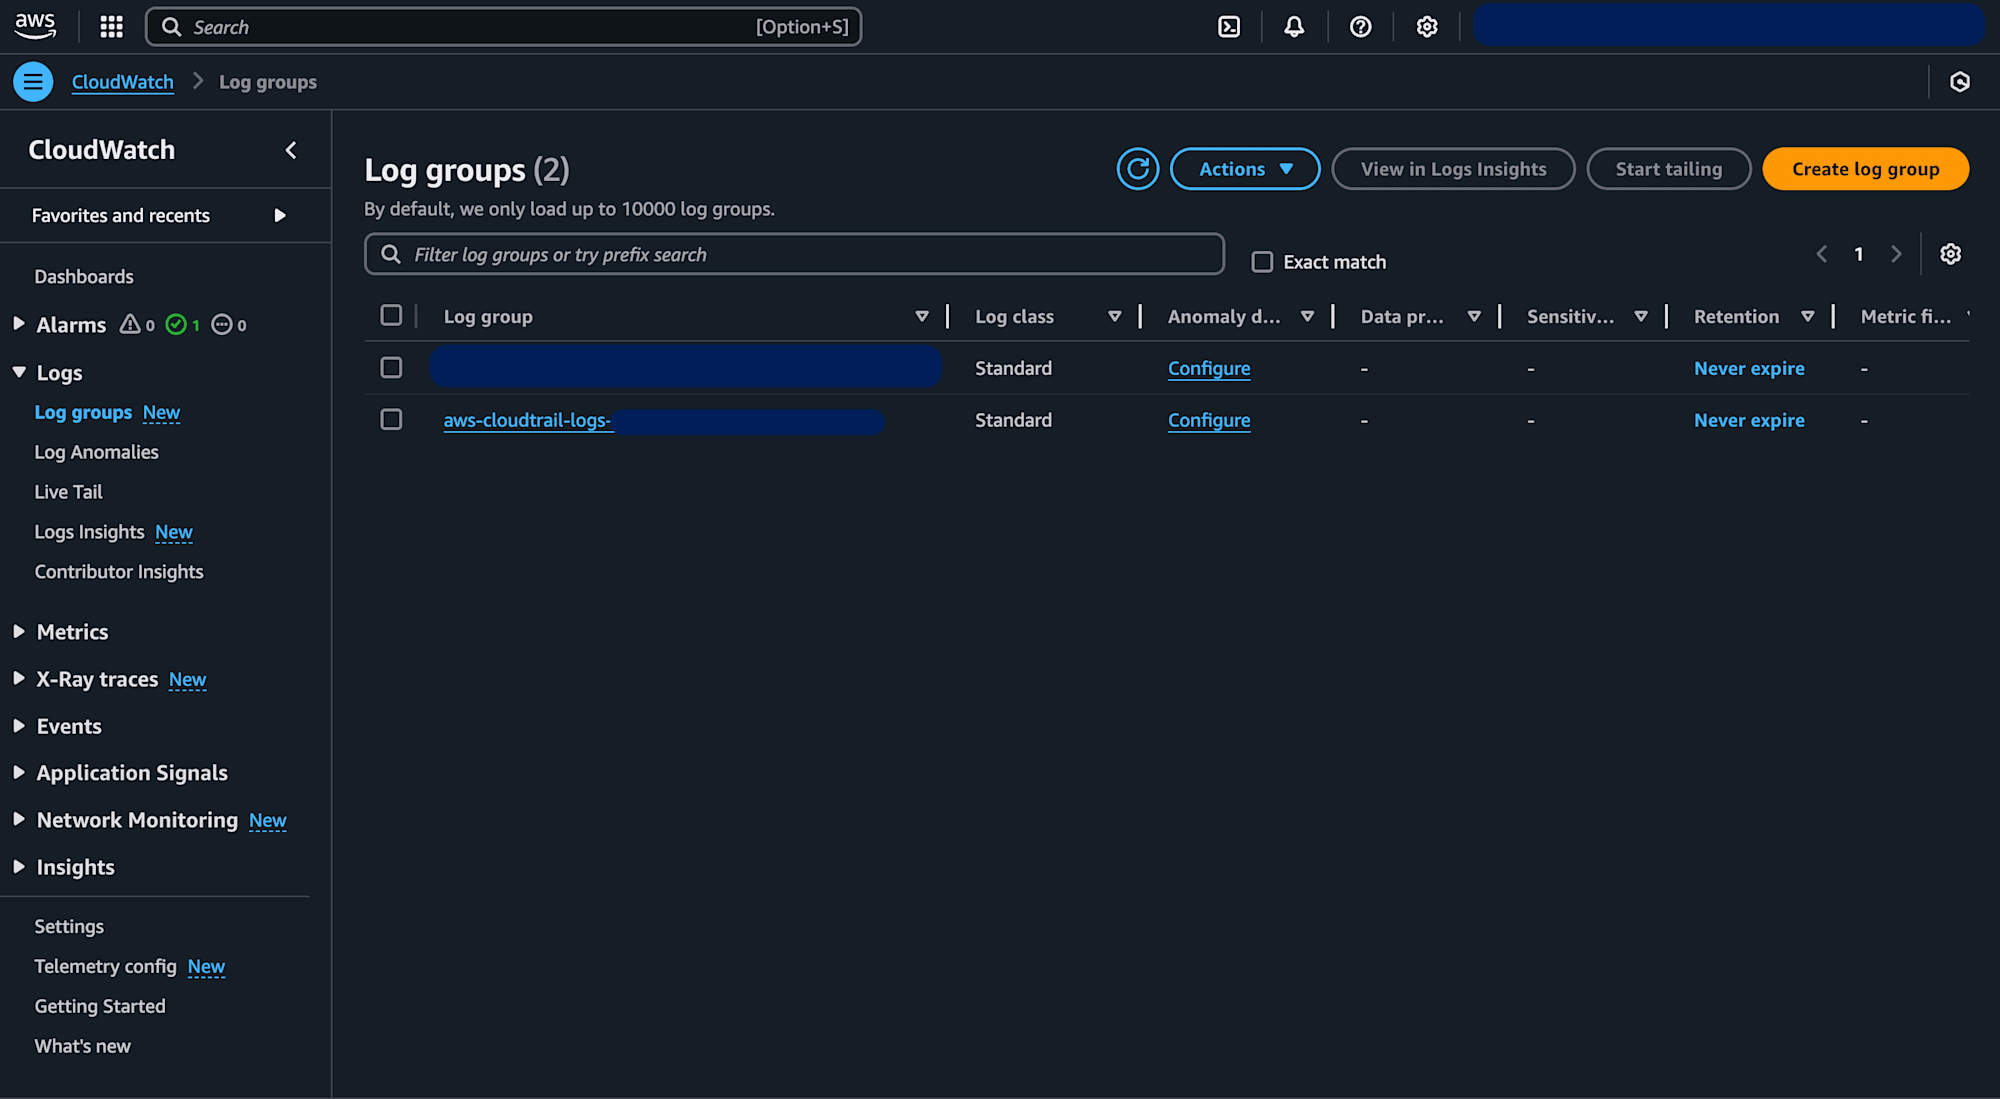Open Logs Insights in the sidebar
Image resolution: width=2000 pixels, height=1099 pixels.
[89, 532]
